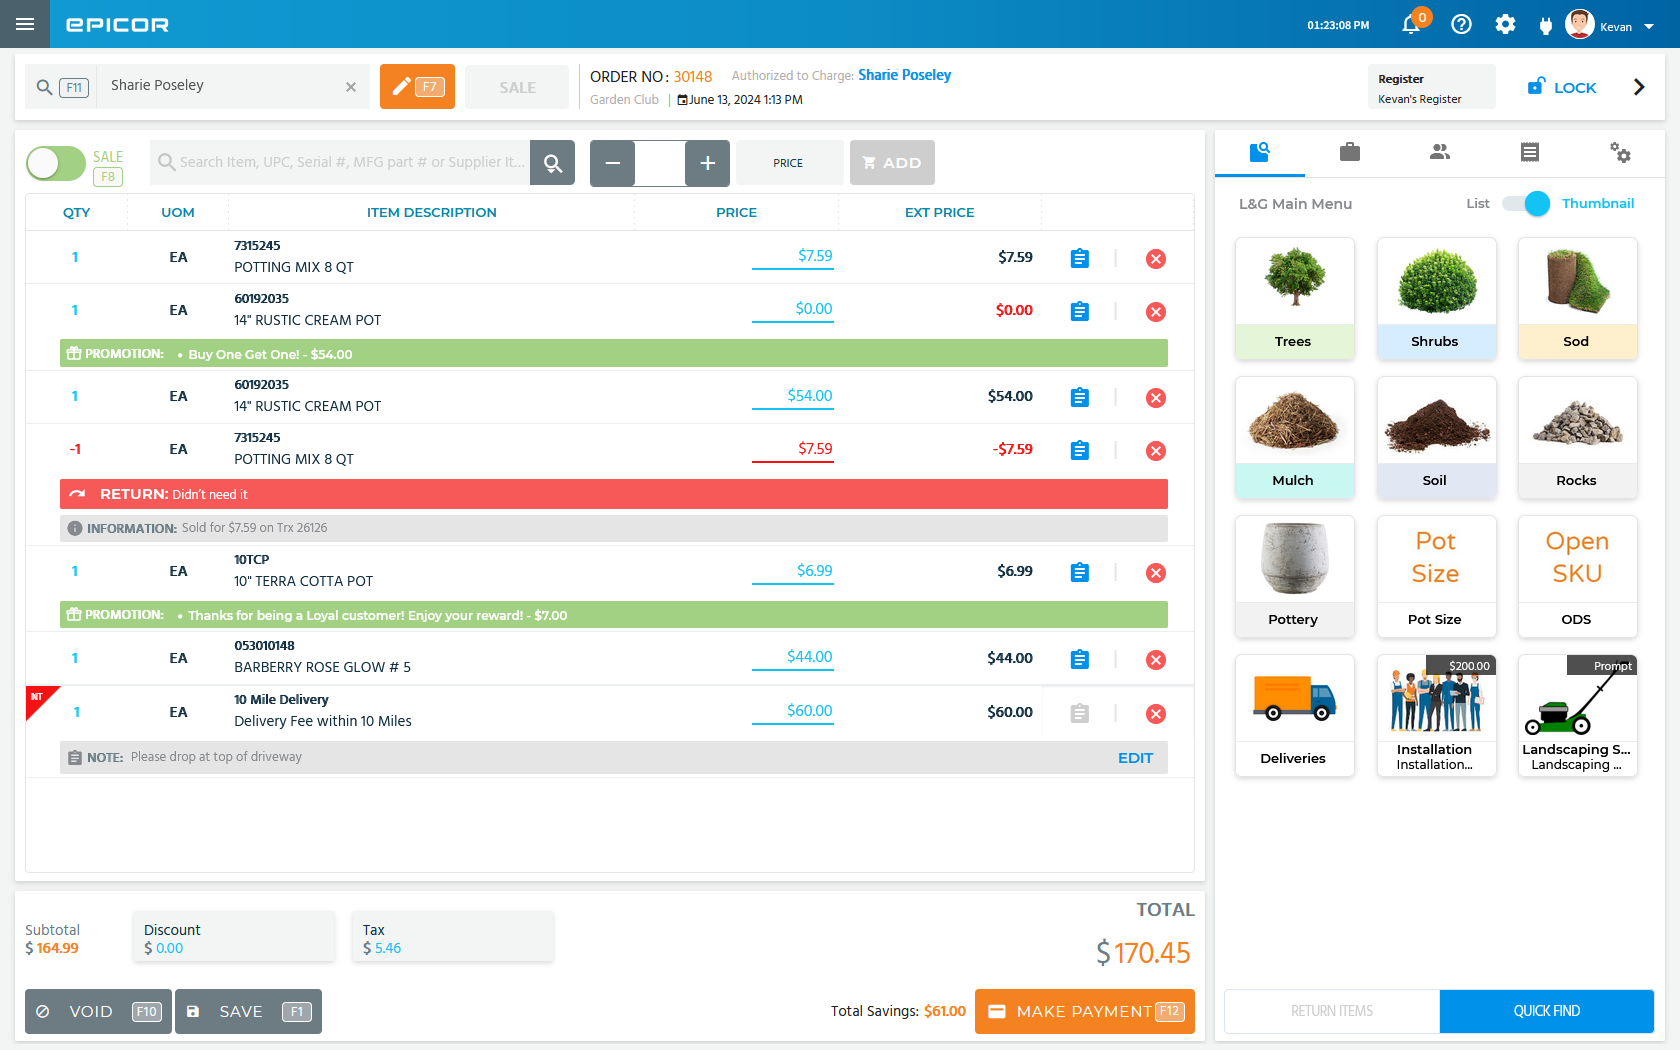Remove the Barberry Rose Glow line item
The height and width of the screenshot is (1050, 1680).
click(1155, 660)
